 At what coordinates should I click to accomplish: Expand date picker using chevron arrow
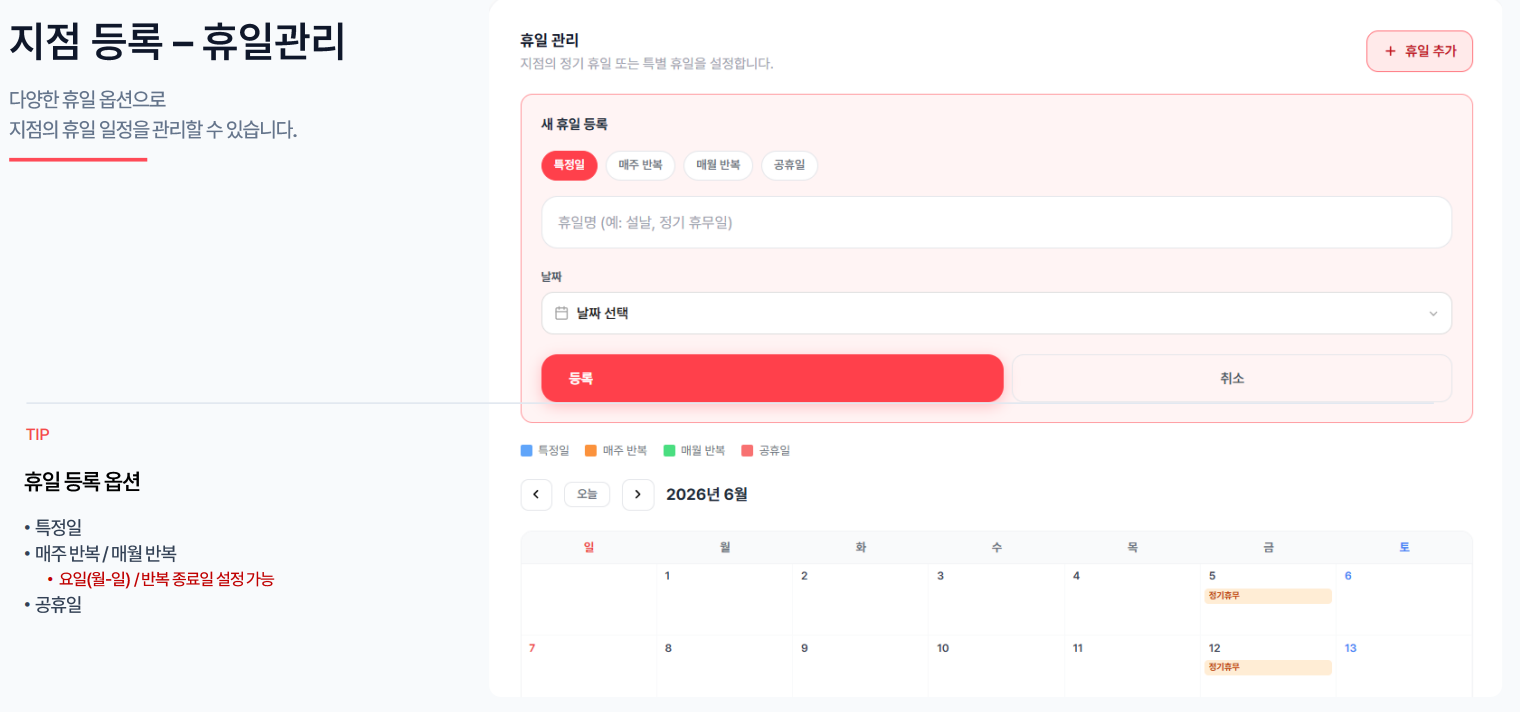click(1433, 314)
